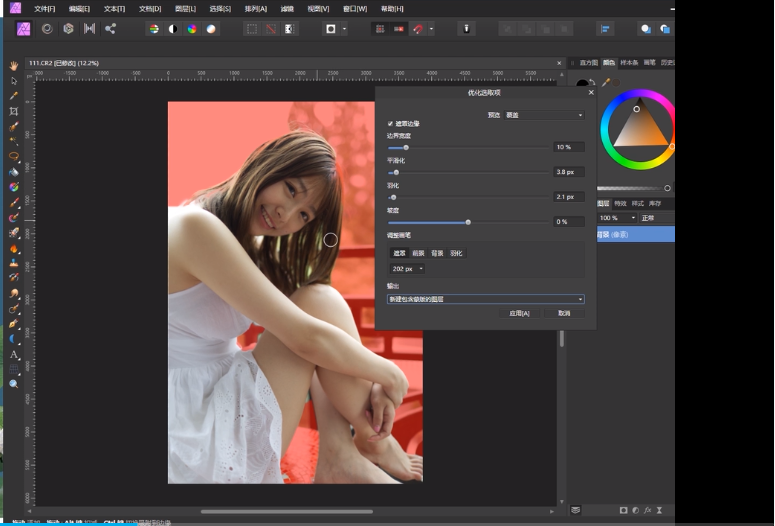This screenshot has width=775, height=526.
Task: Open the Quick Mask options arrow
Action: point(344,29)
